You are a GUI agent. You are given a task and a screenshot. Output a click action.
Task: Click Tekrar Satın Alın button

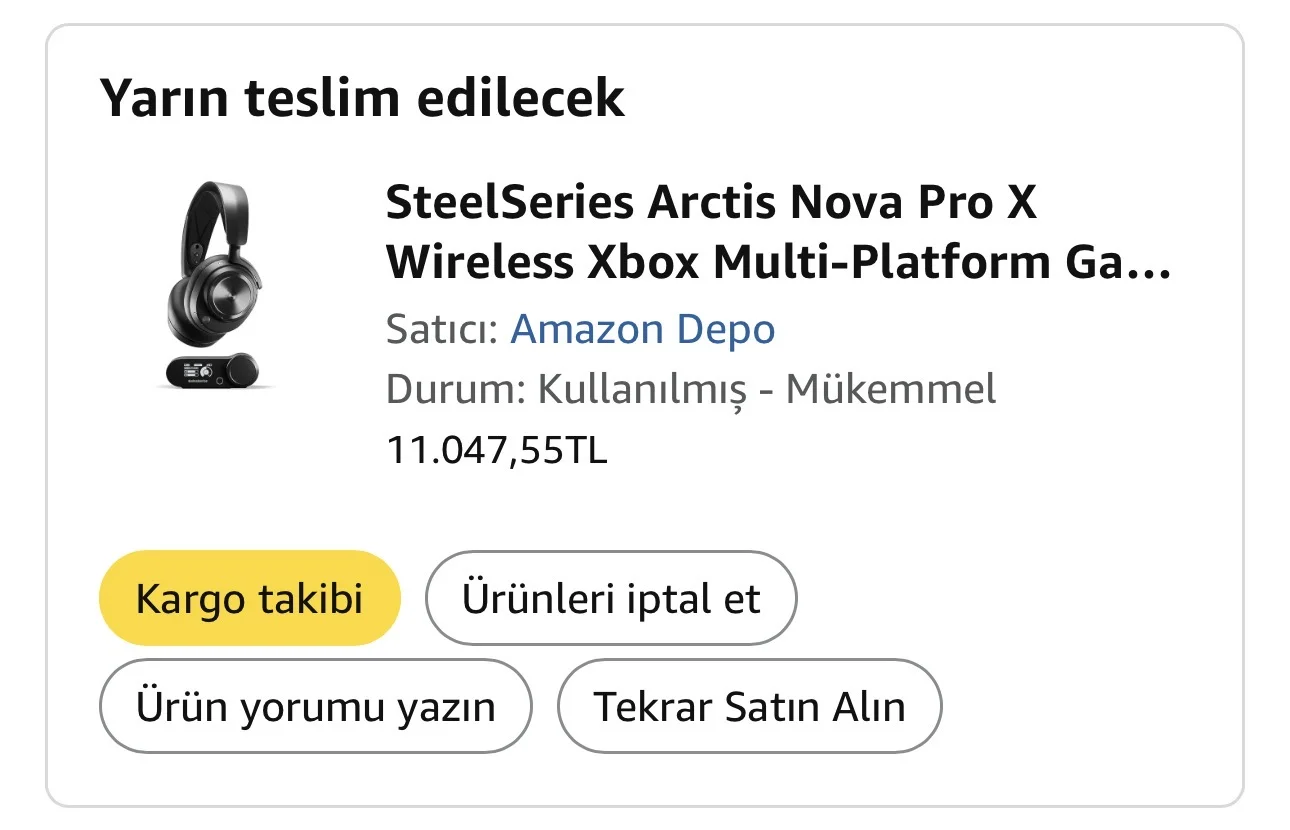click(x=749, y=706)
